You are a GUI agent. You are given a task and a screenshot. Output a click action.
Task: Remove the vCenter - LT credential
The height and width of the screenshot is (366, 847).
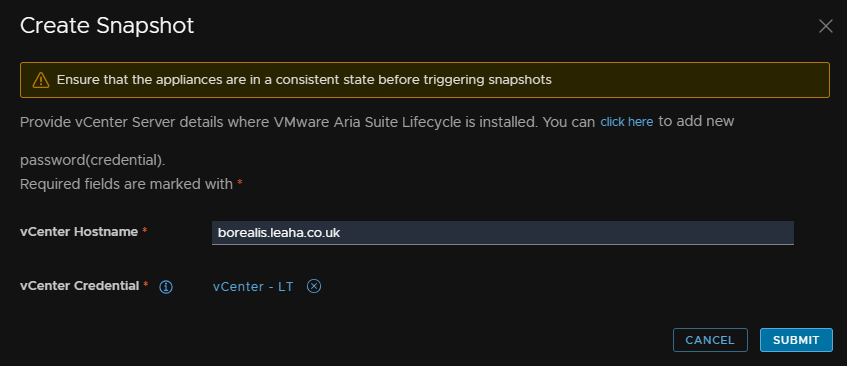click(314, 286)
